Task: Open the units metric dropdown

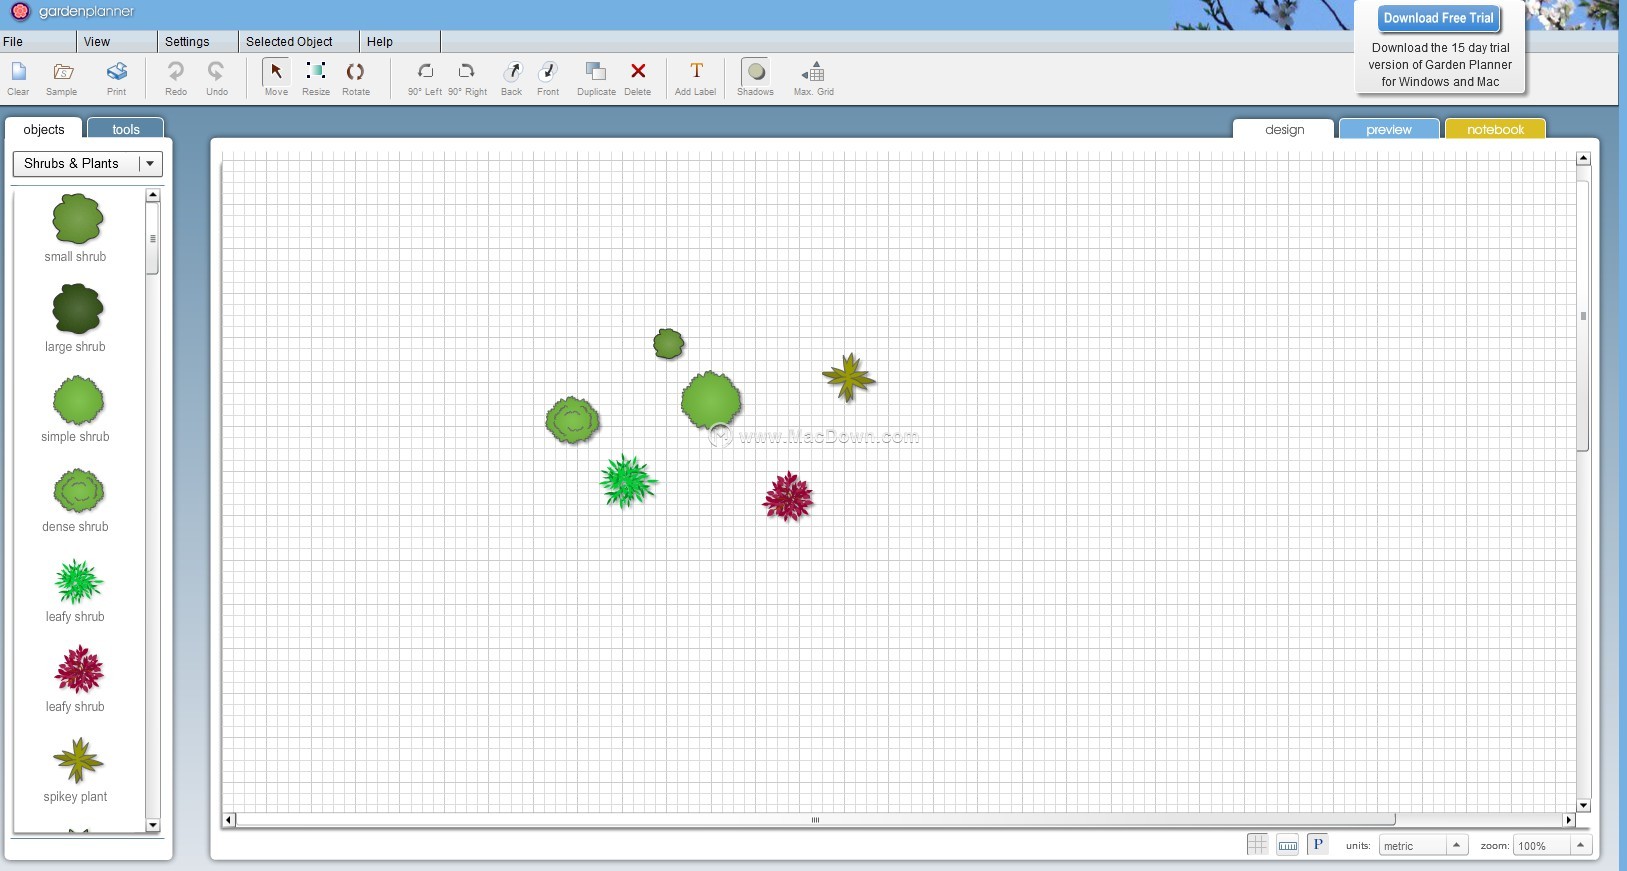Action: [x=1423, y=845]
